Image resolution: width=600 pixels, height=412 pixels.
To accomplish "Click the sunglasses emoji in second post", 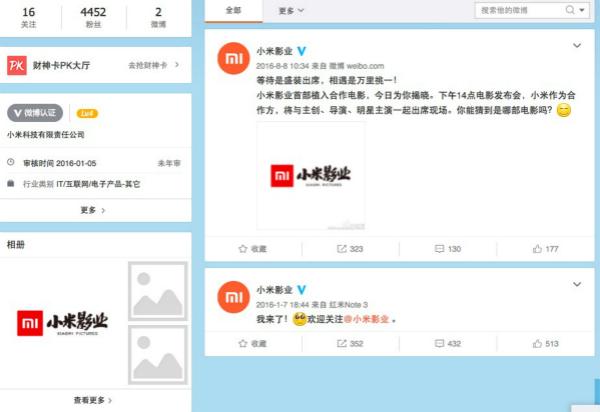I will [x=300, y=319].
